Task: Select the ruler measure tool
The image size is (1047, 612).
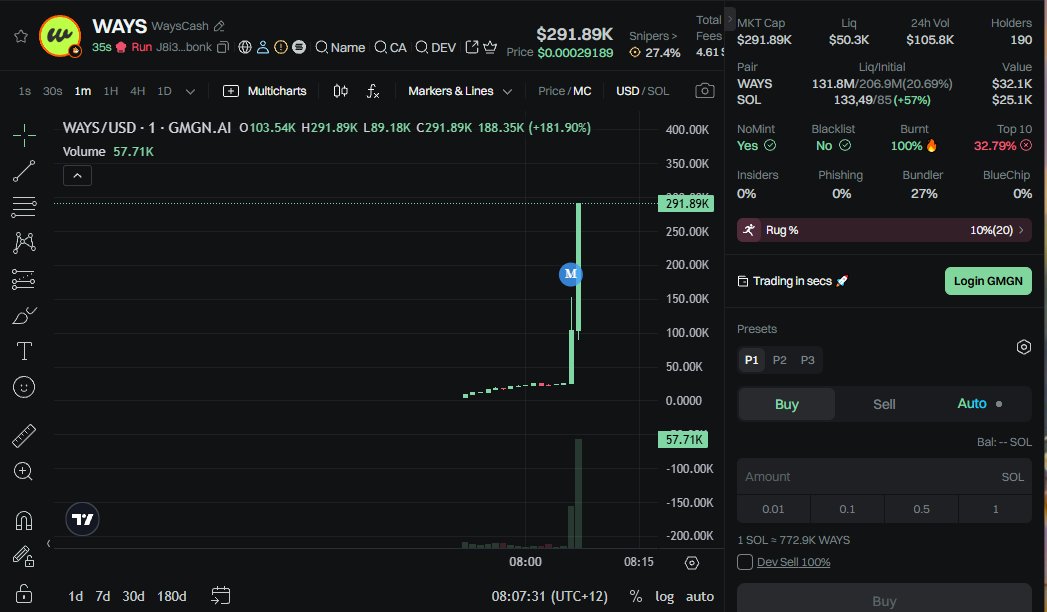Action: pyautogui.click(x=24, y=436)
